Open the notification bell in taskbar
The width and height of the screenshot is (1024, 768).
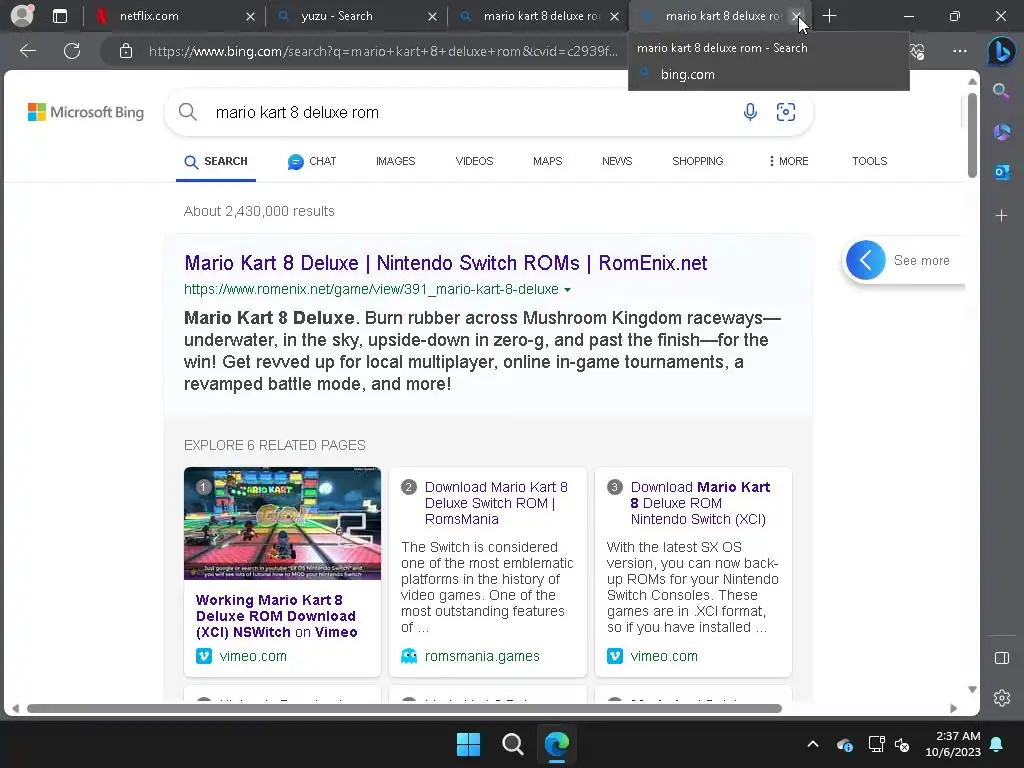997,744
